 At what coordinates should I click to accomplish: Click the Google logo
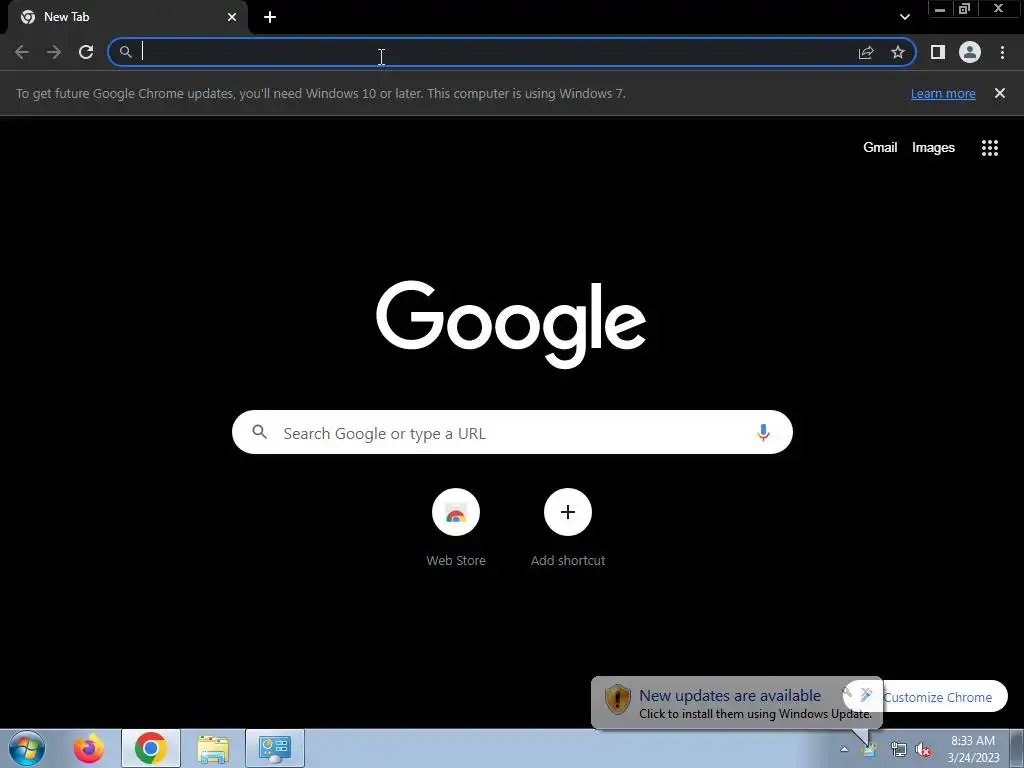coord(511,324)
